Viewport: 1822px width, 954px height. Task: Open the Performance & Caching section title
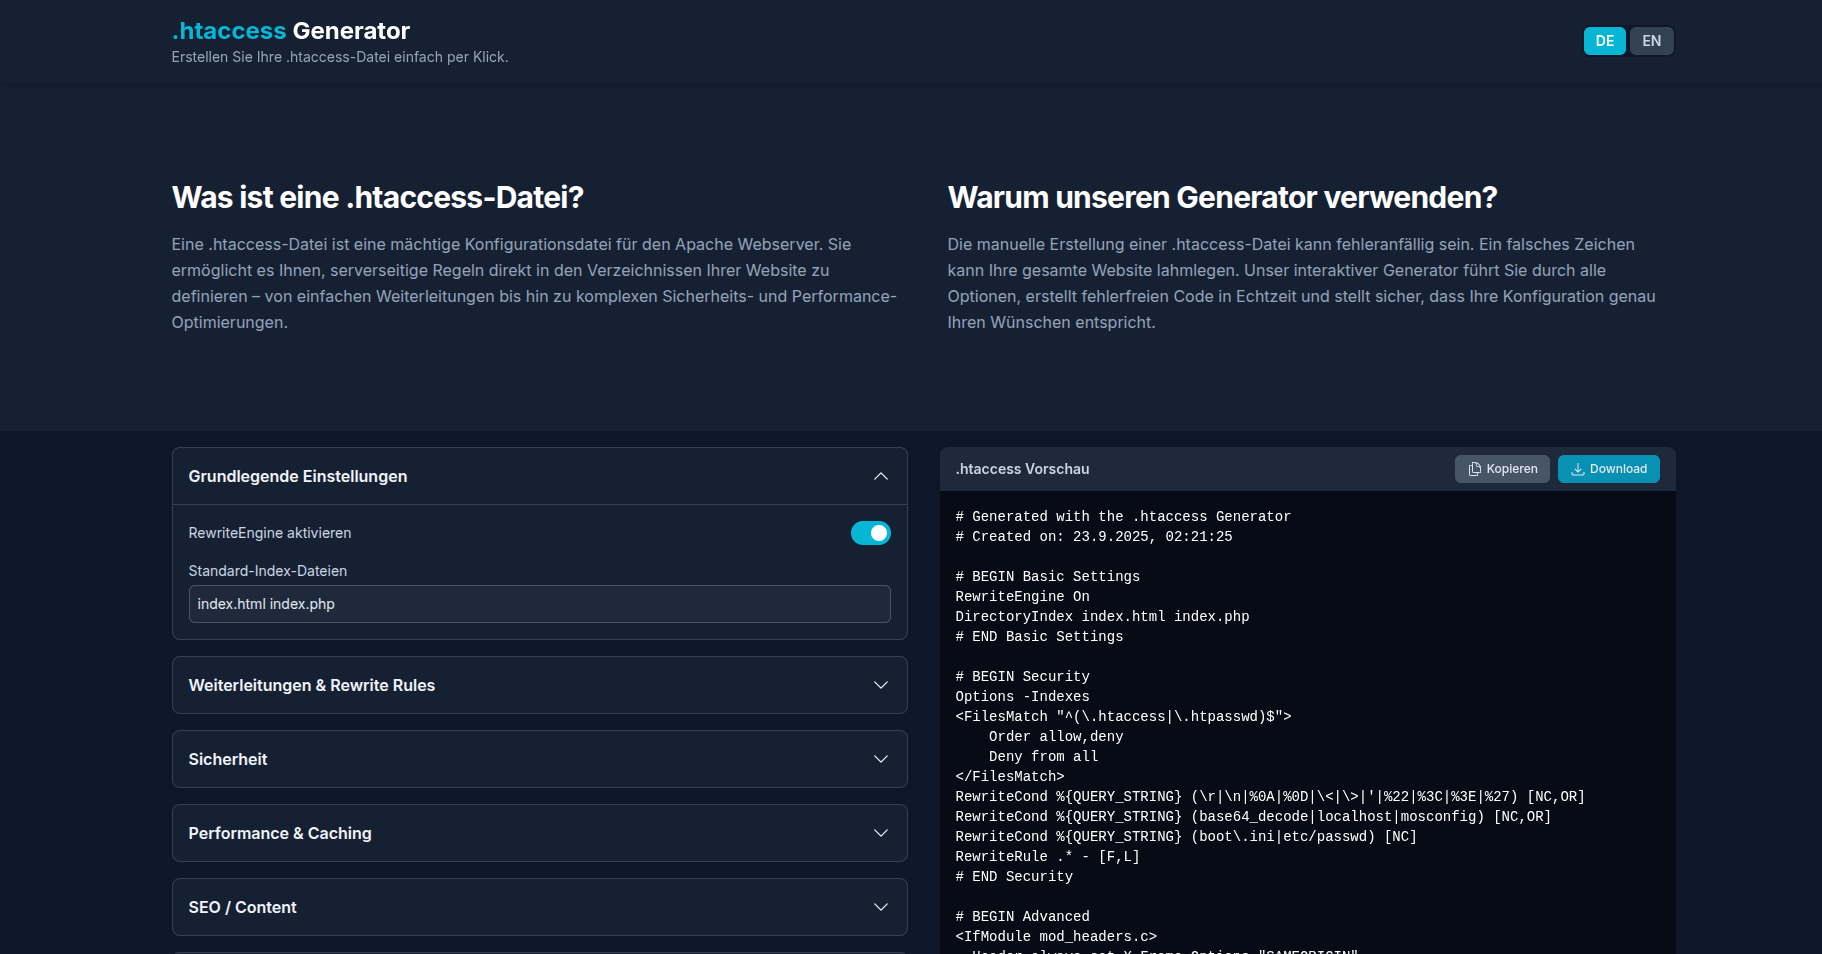pos(280,833)
